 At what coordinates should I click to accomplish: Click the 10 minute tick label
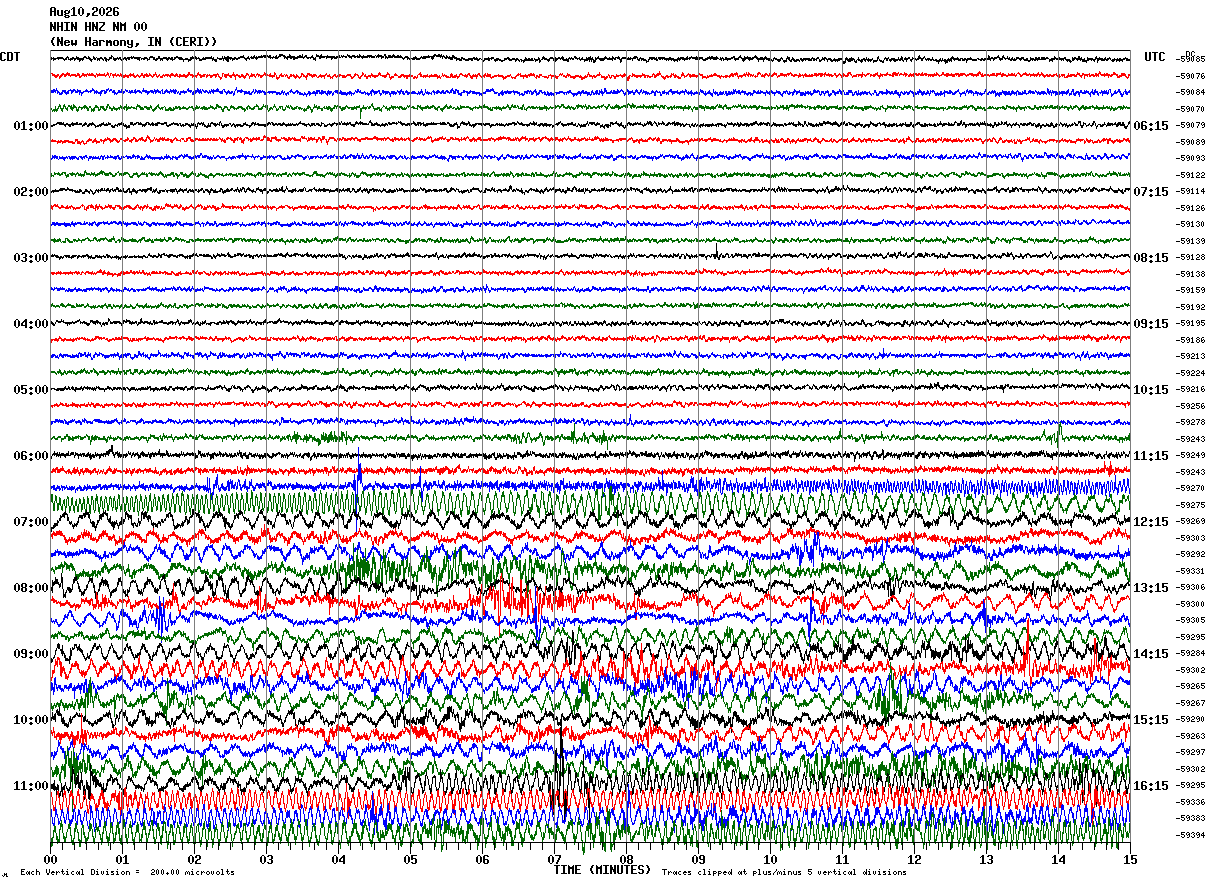[770, 859]
